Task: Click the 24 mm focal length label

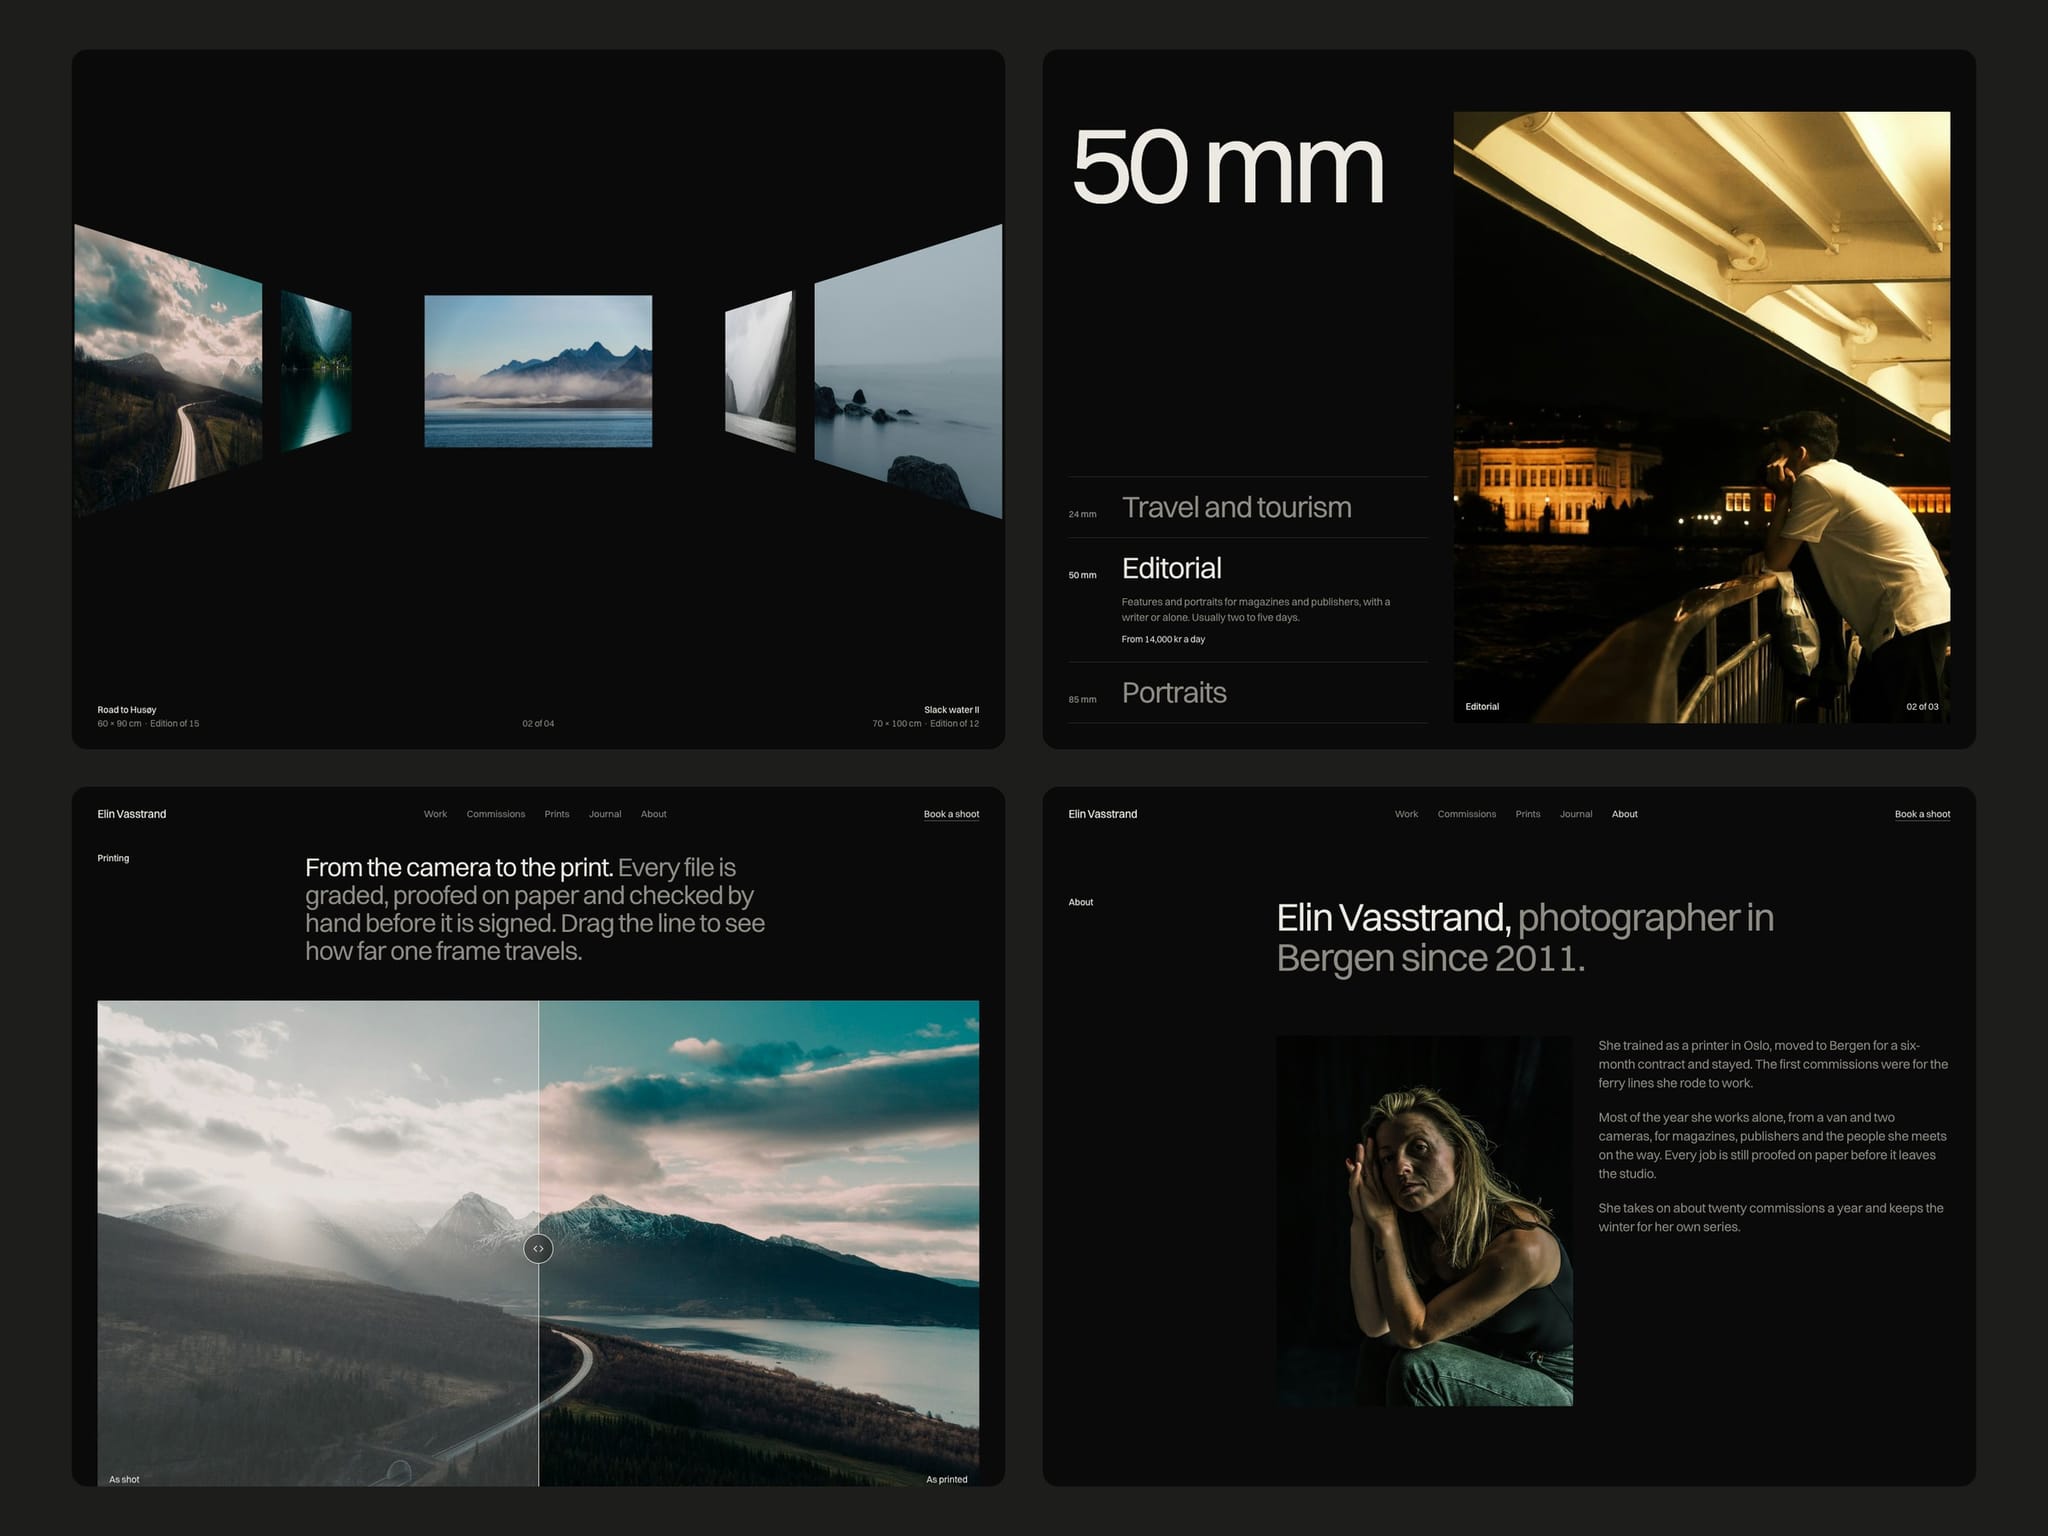Action: tap(1082, 514)
